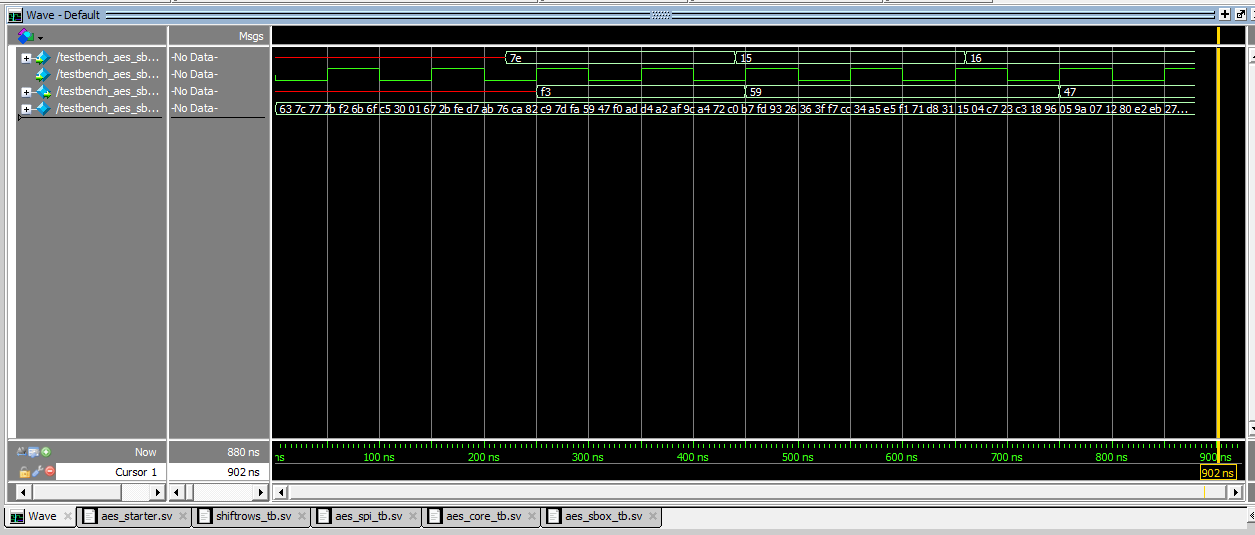Select the third /testbench_aes_sb signal name
The height and width of the screenshot is (535, 1255).
tap(107, 92)
